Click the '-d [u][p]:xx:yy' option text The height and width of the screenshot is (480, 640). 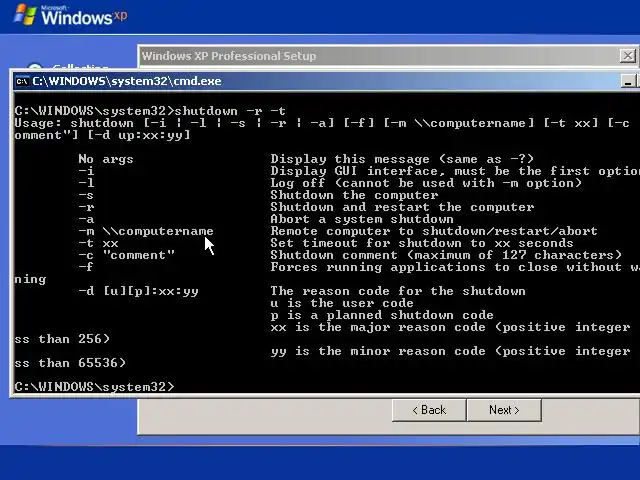[138, 291]
